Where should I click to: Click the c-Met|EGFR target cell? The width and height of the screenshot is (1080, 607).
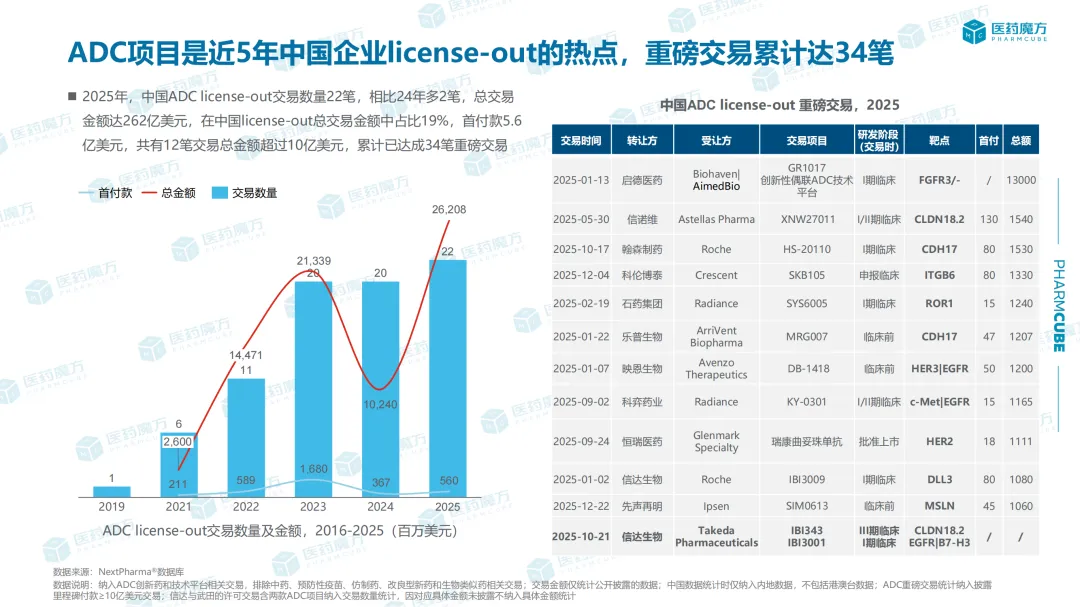pos(939,402)
